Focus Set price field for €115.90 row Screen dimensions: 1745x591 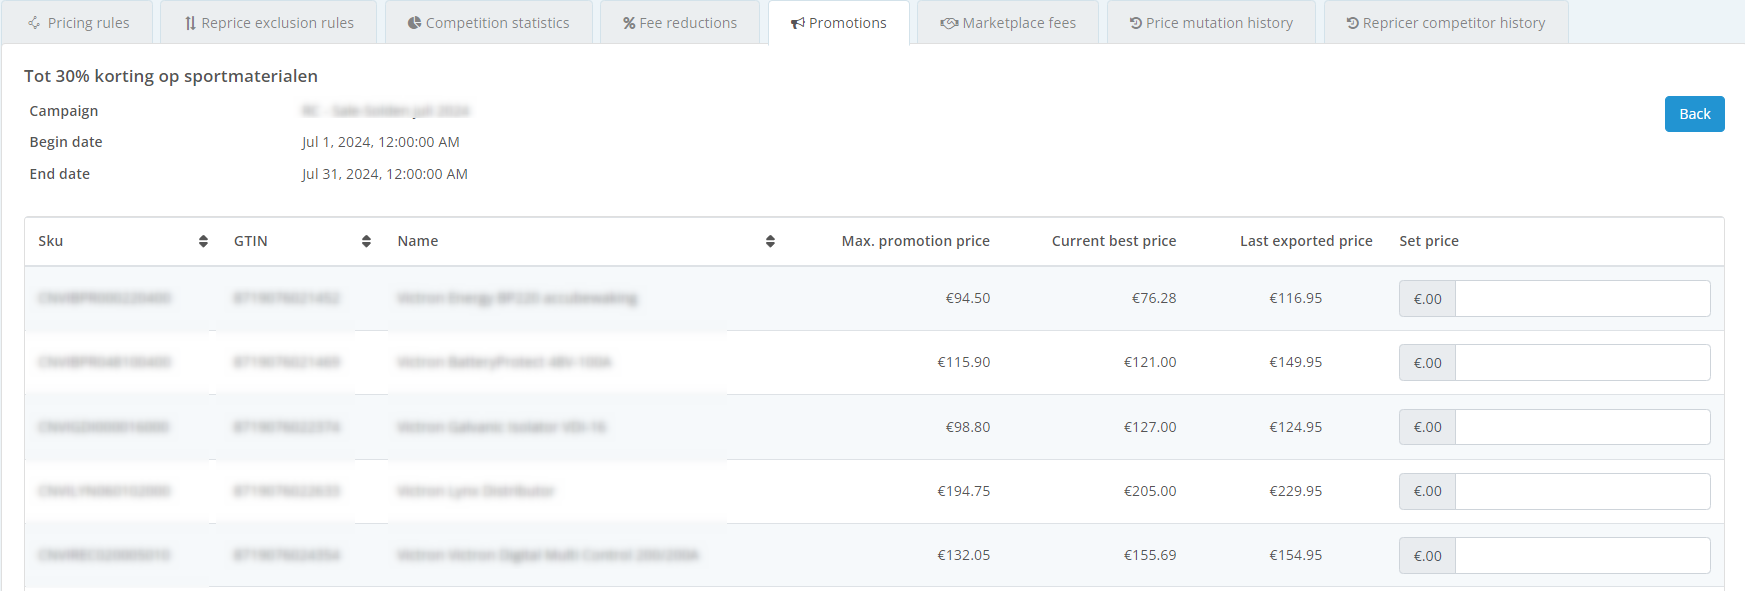1582,363
